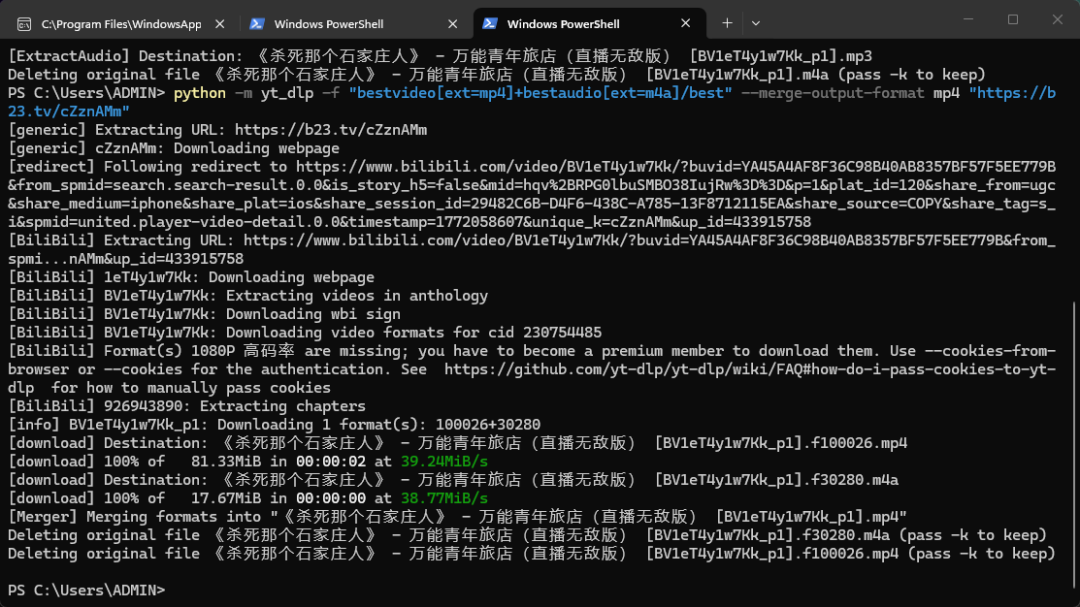Switch to the middle Windows PowerShell tab
Screen dimensions: 1080x607
[x=340, y=22]
